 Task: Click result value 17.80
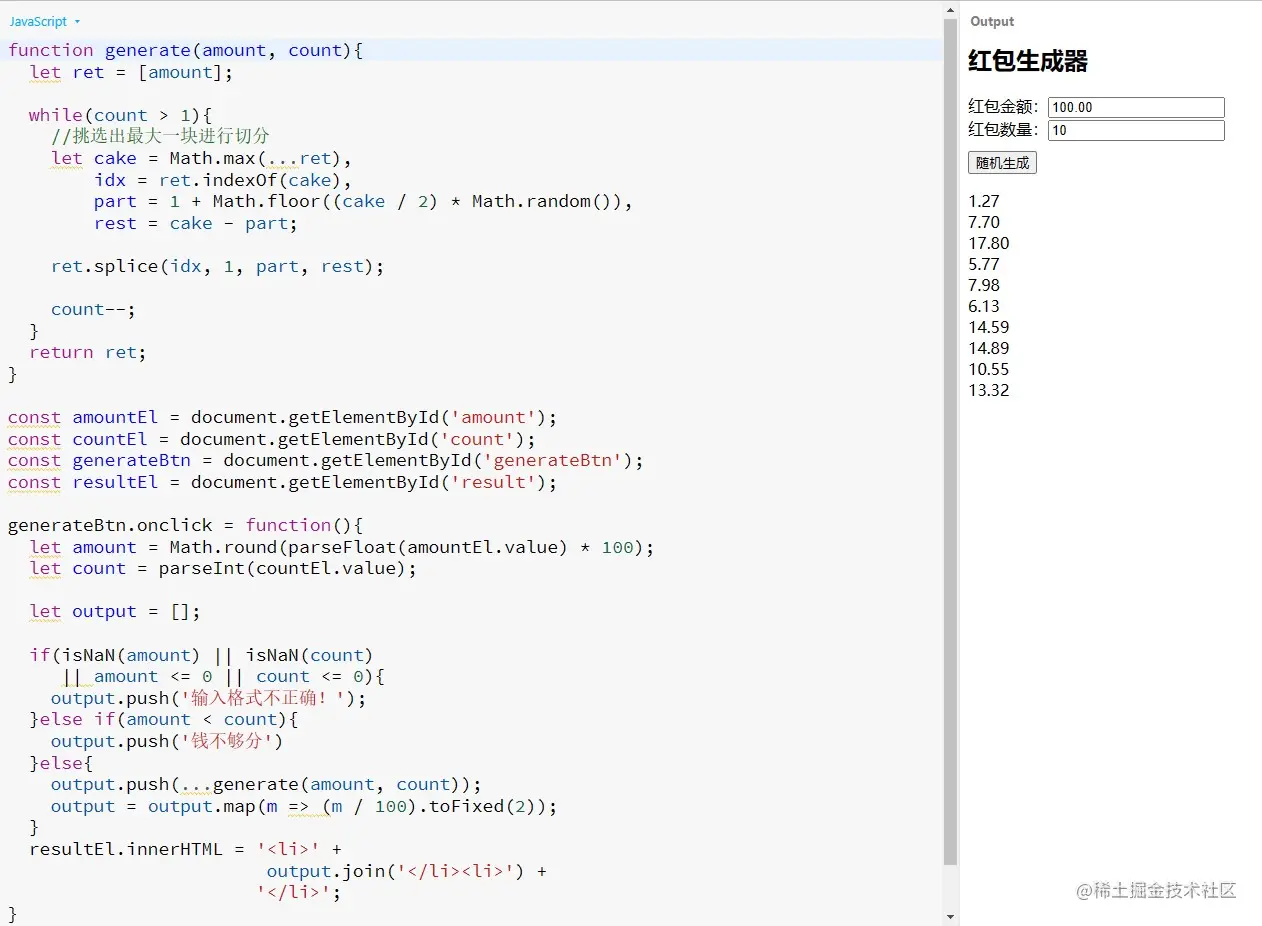pos(989,243)
